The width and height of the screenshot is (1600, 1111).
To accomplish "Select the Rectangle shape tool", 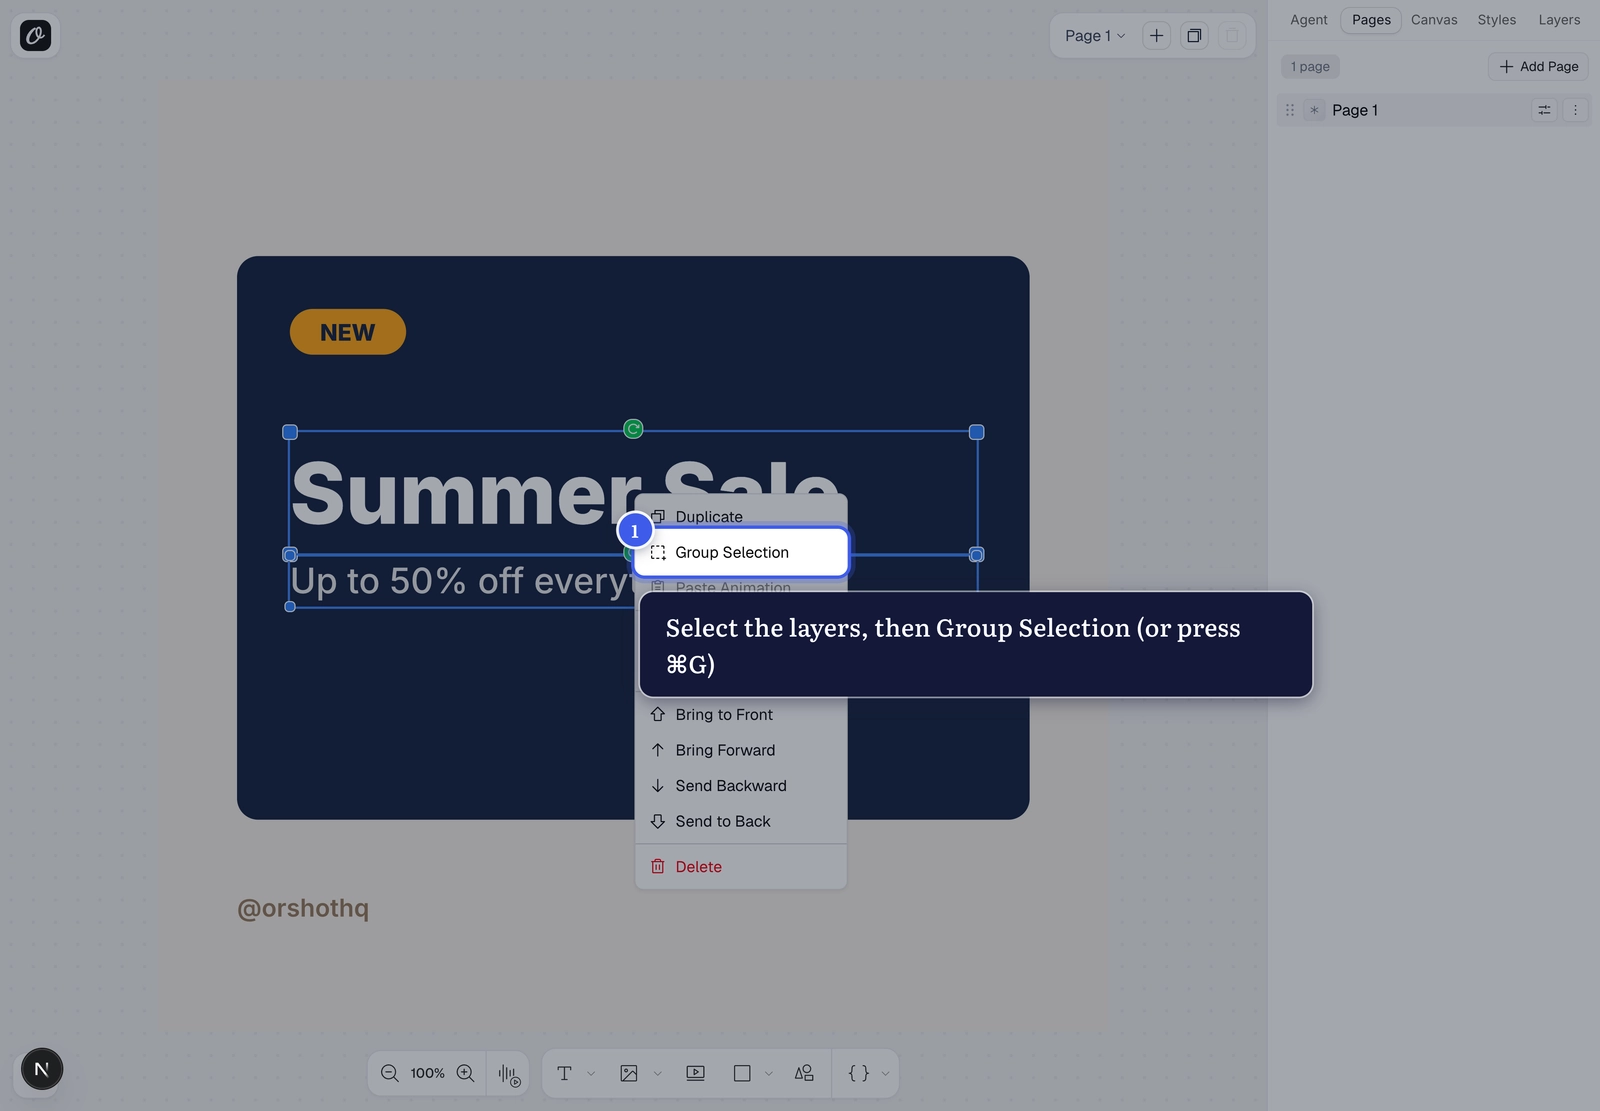I will (x=742, y=1073).
